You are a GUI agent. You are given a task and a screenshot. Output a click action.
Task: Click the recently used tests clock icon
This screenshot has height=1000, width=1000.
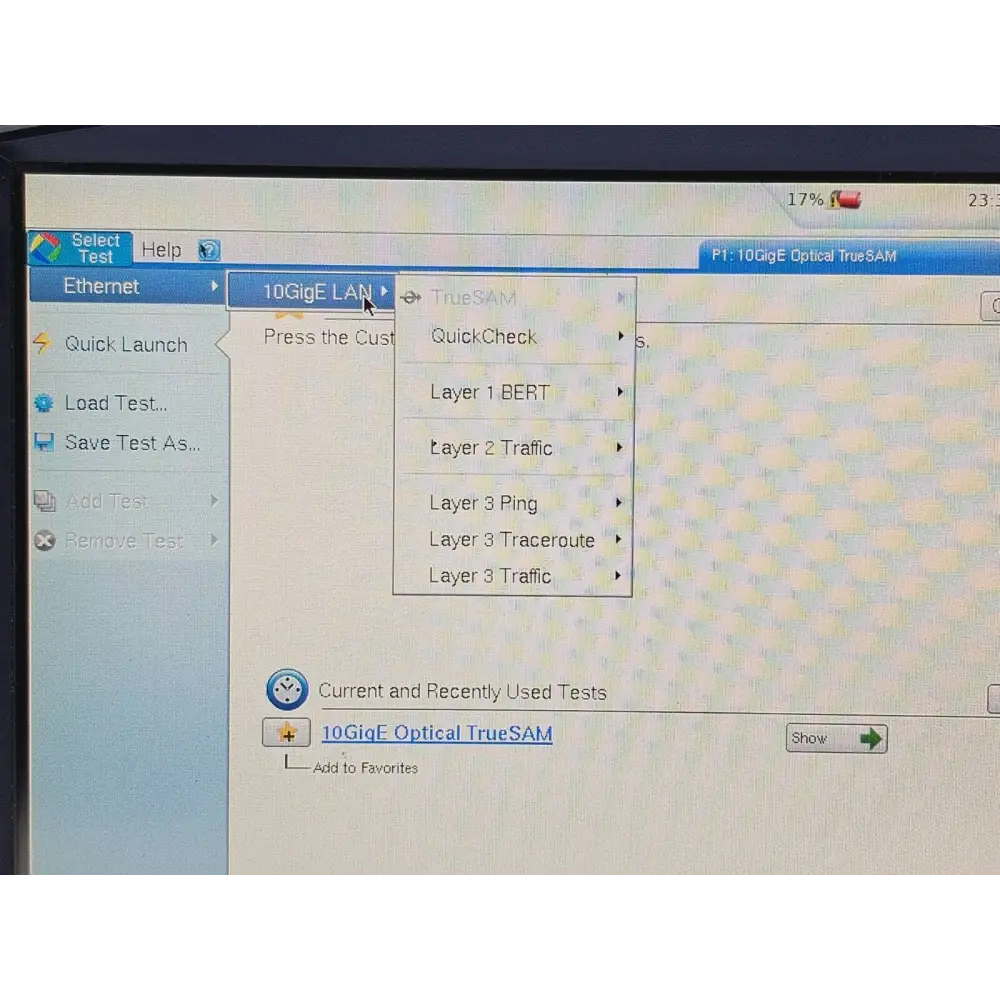[x=287, y=689]
